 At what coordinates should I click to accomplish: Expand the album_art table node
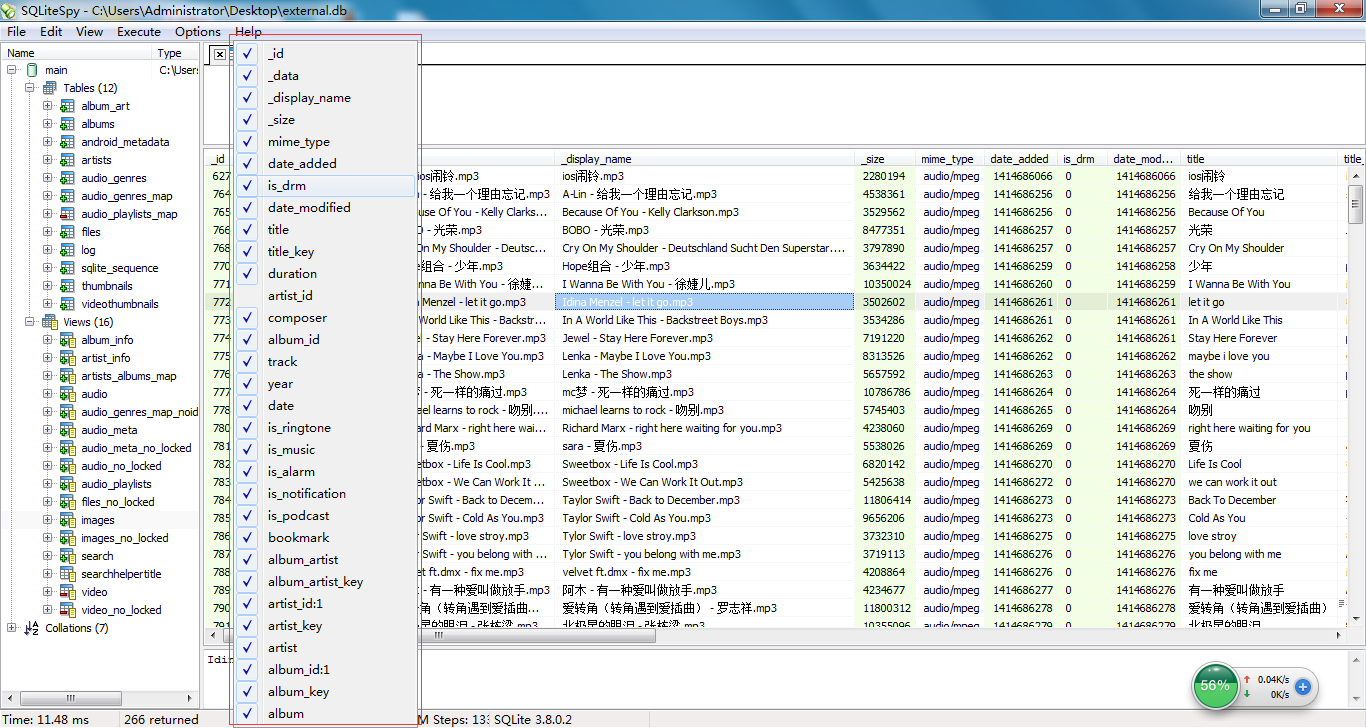(x=48, y=106)
